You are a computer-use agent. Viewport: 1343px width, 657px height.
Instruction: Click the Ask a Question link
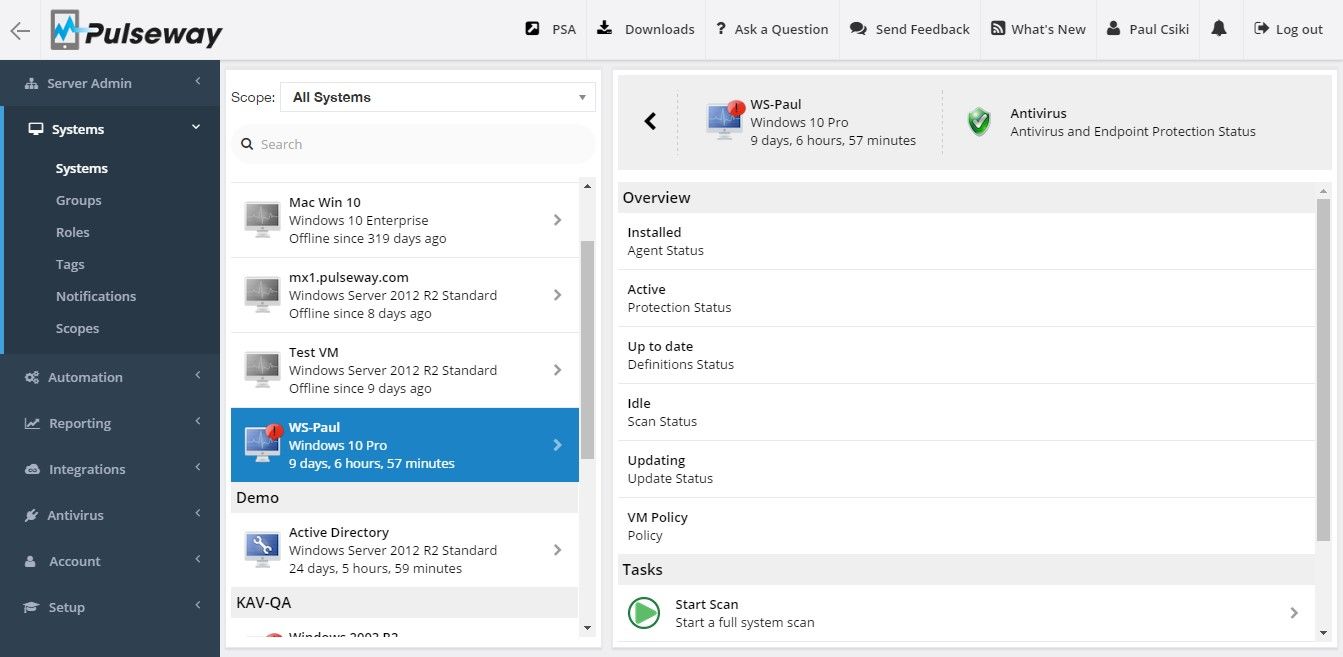pos(772,29)
